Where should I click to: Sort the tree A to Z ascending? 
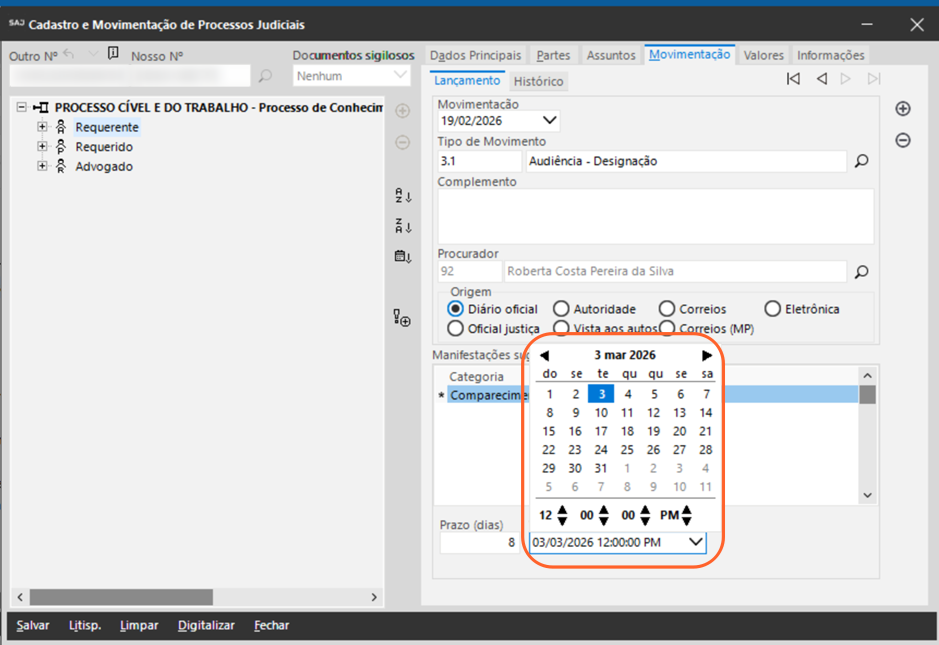pos(402,196)
